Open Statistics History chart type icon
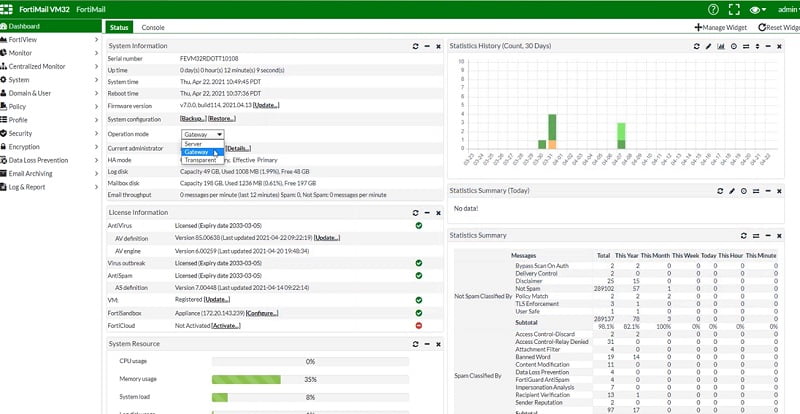This screenshot has width=800, height=414. 721,46
